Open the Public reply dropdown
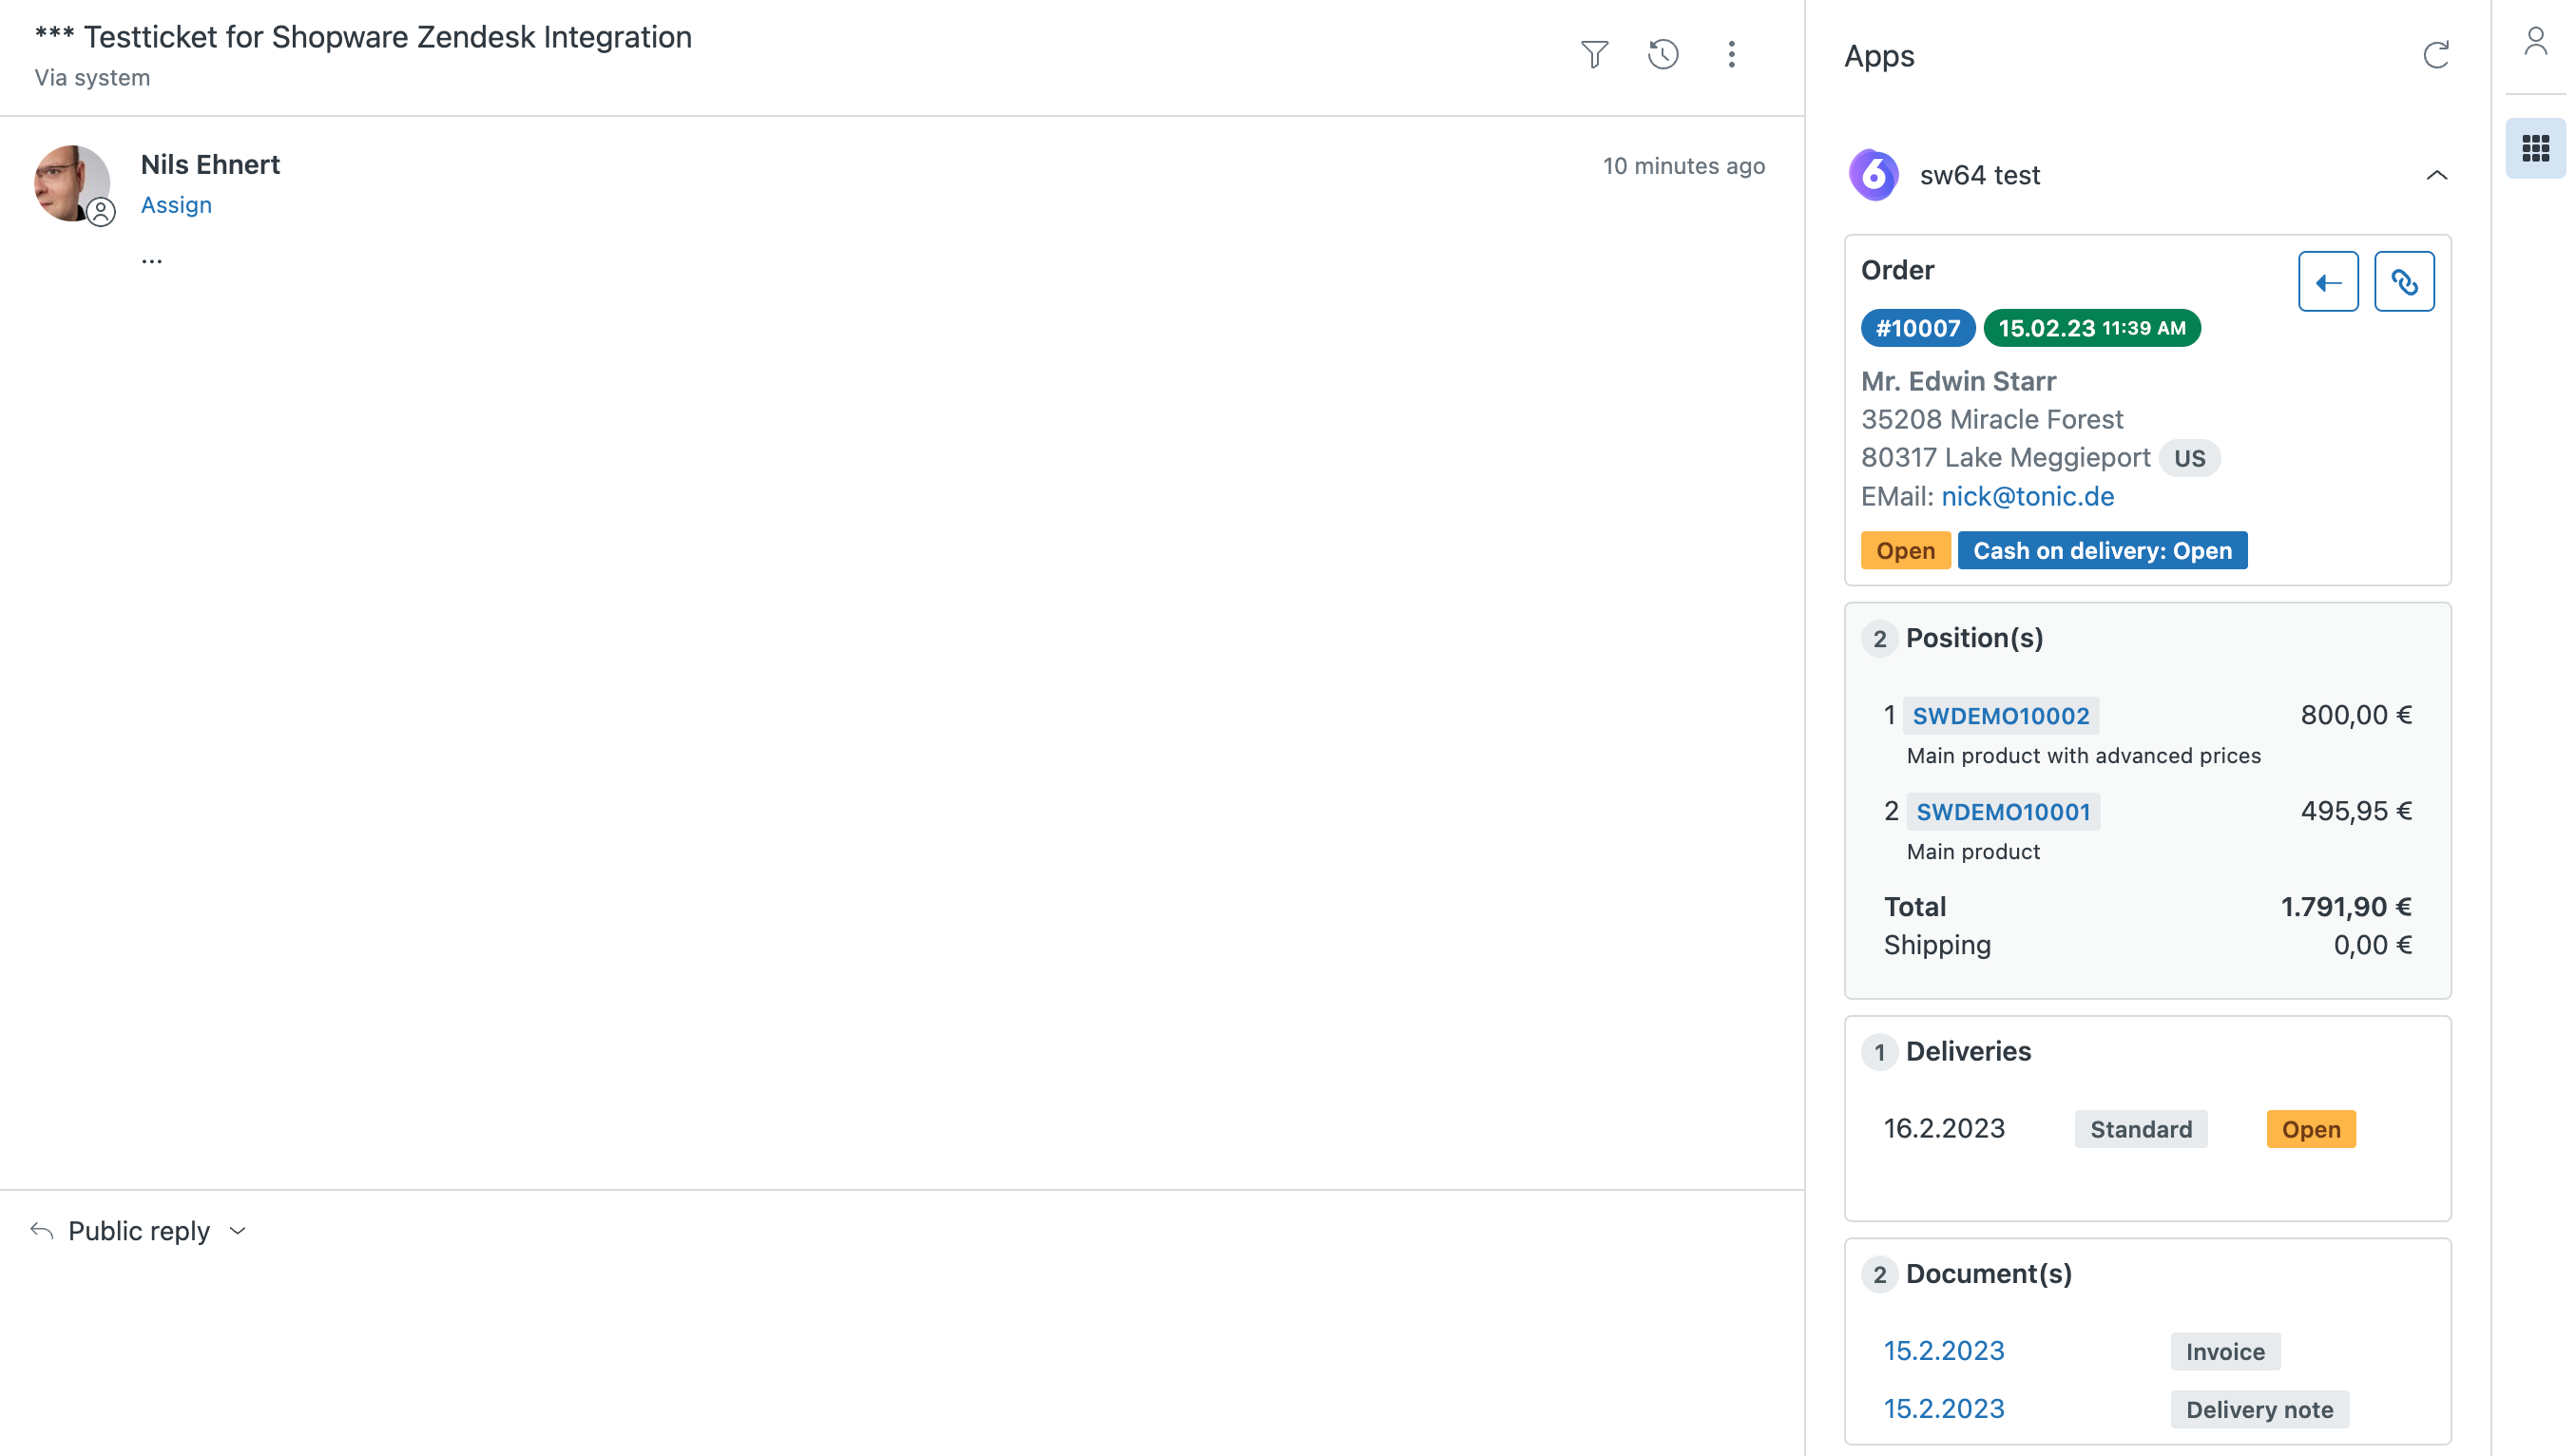This screenshot has width=2576, height=1456. (155, 1230)
